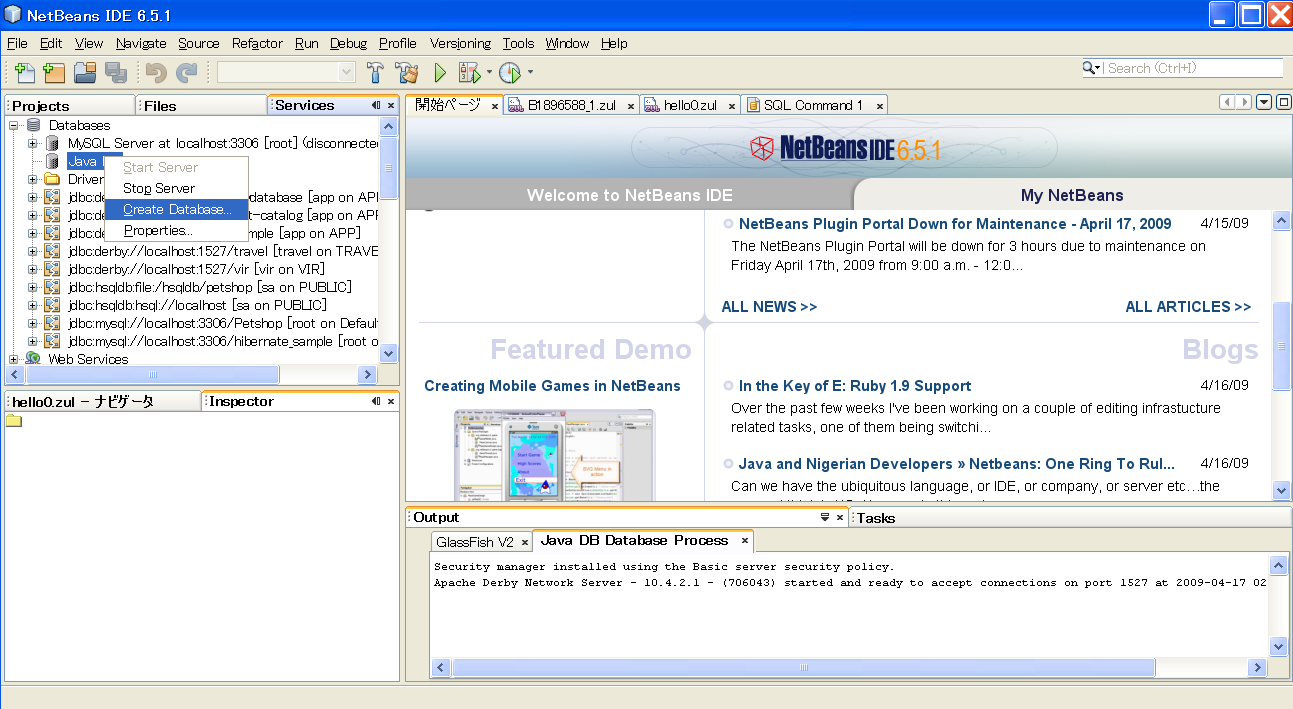Click the Services tree horizontal scrollbar thumb
1293x709 pixels.
[x=153, y=374]
